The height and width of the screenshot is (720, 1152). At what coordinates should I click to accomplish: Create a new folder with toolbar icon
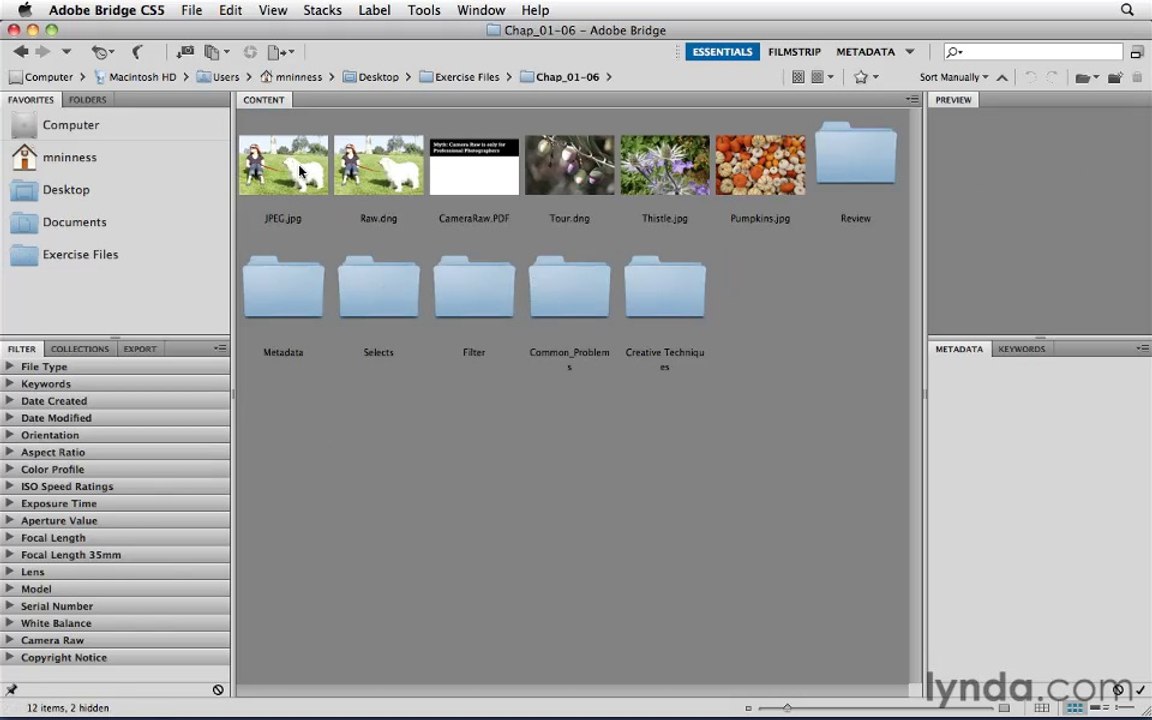pyautogui.click(x=1115, y=77)
